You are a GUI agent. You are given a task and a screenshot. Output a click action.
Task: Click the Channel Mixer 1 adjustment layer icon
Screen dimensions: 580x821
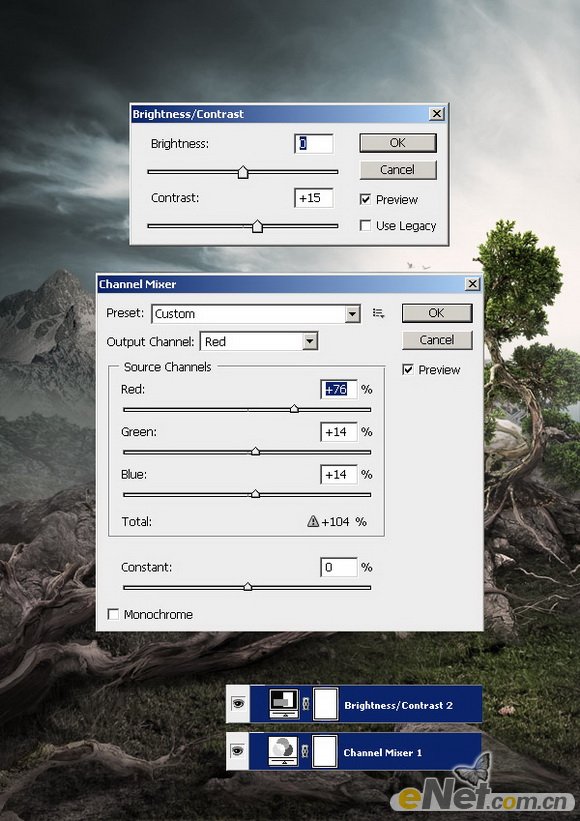pyautogui.click(x=283, y=751)
